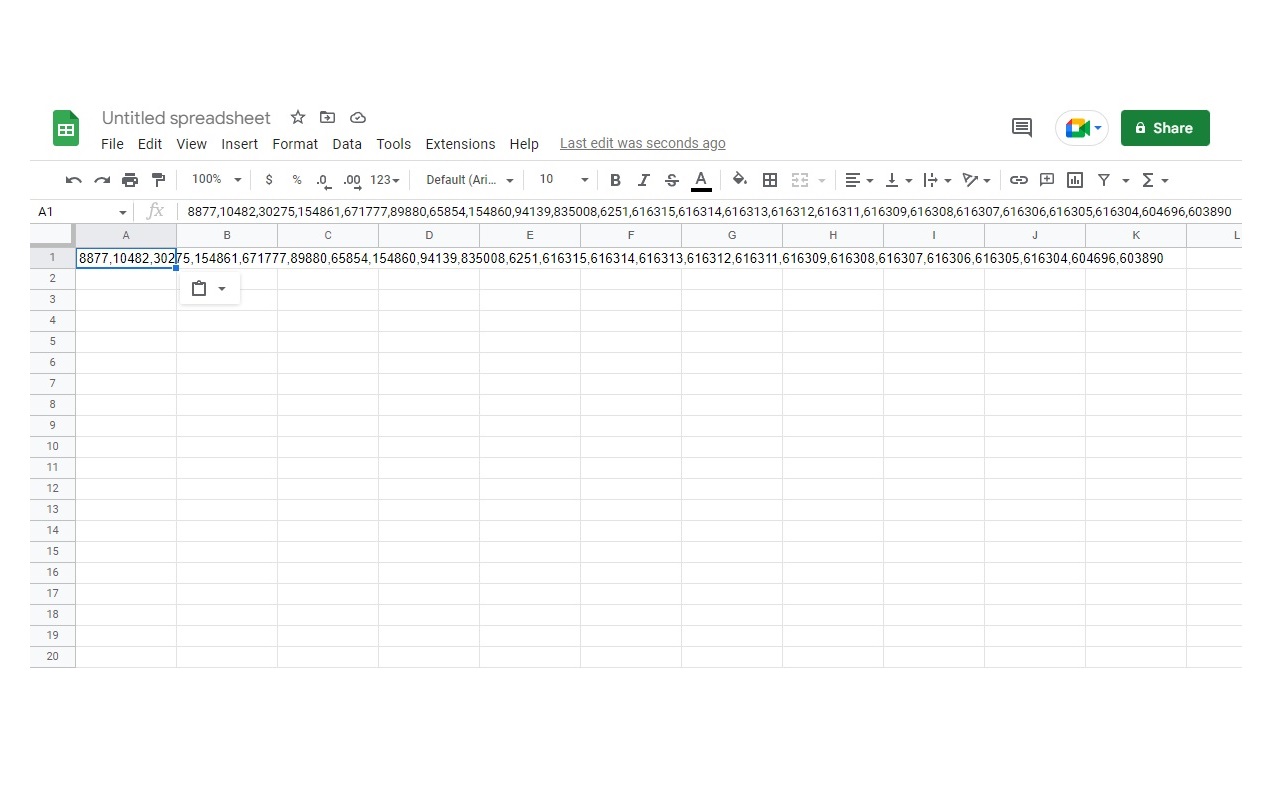
Task: Insert a comment from the toolbar
Action: coord(1047,180)
